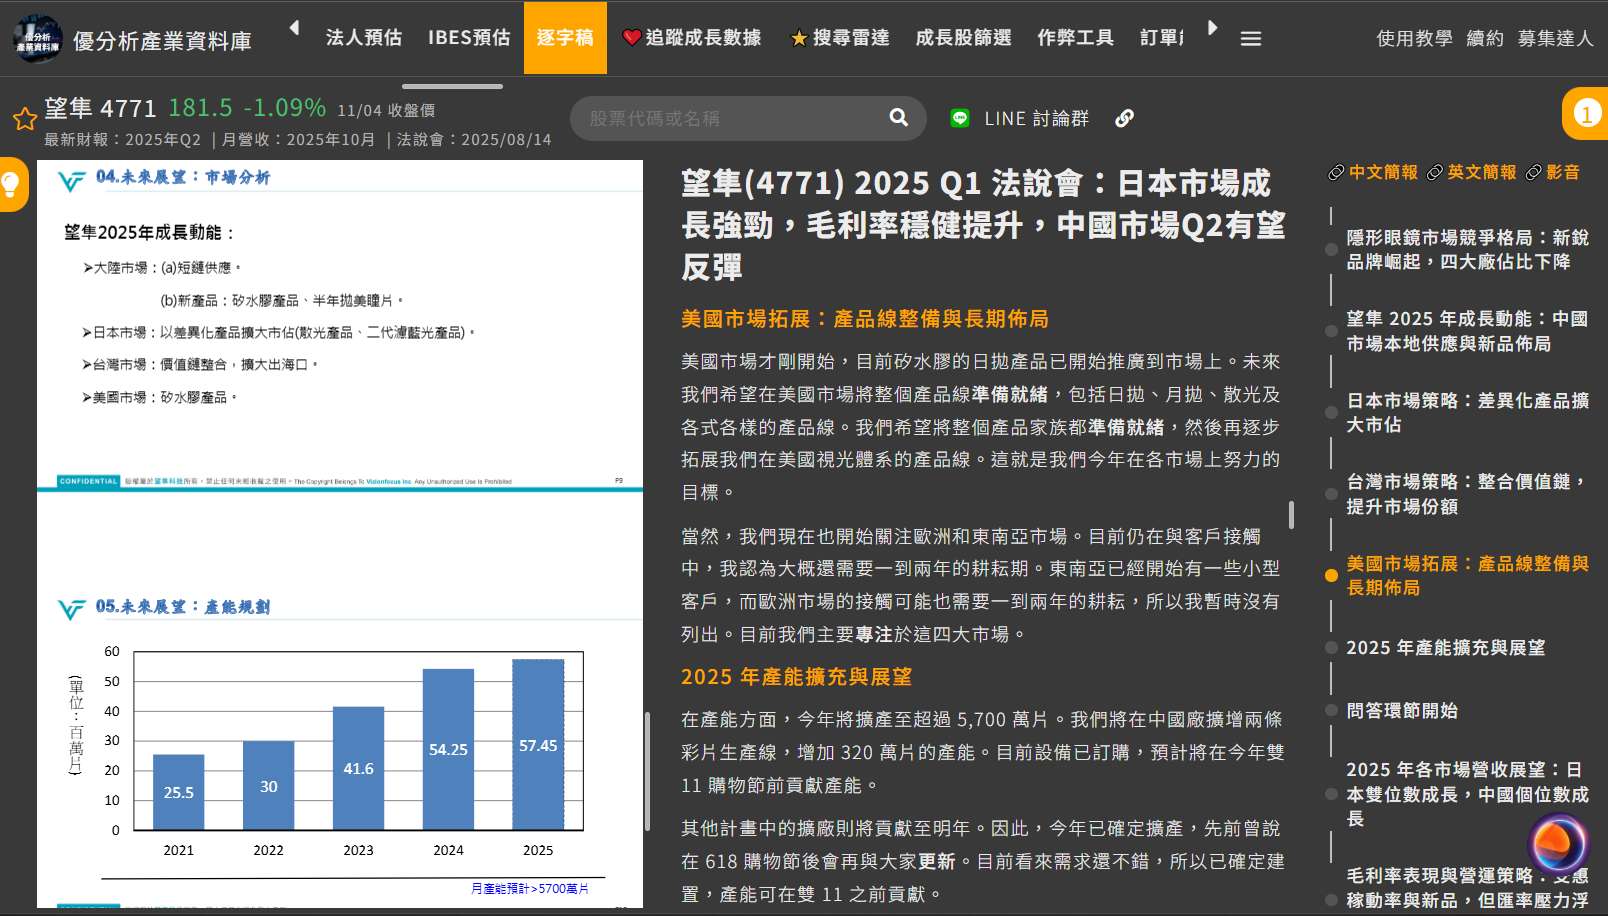The height and width of the screenshot is (916, 1608).
Task: Open the LINE 討論群 chat icon
Action: 960,118
